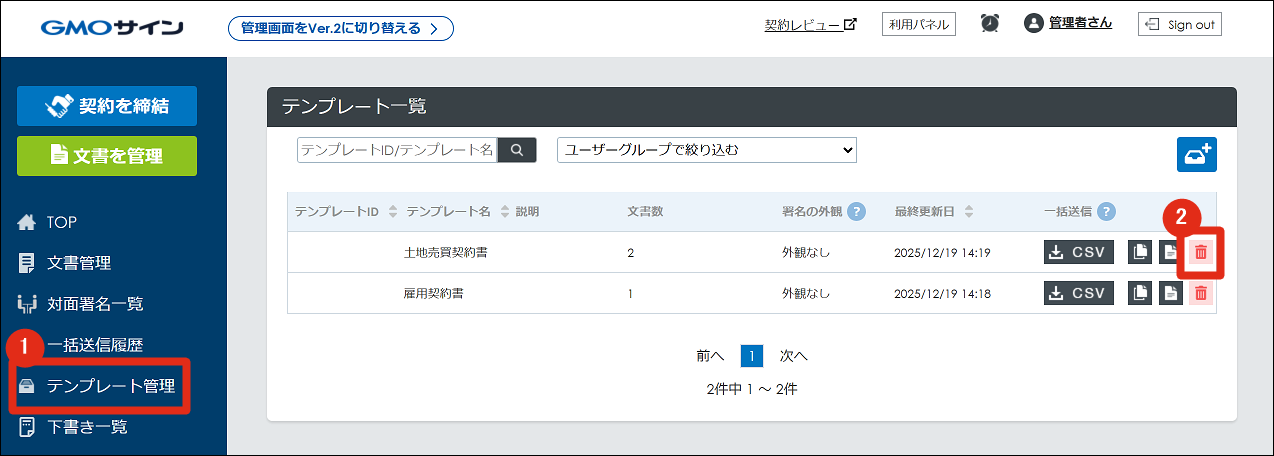Click copy icon for 土地売買契約書 row
Viewport: 1274px width, 456px height.
click(1140, 252)
